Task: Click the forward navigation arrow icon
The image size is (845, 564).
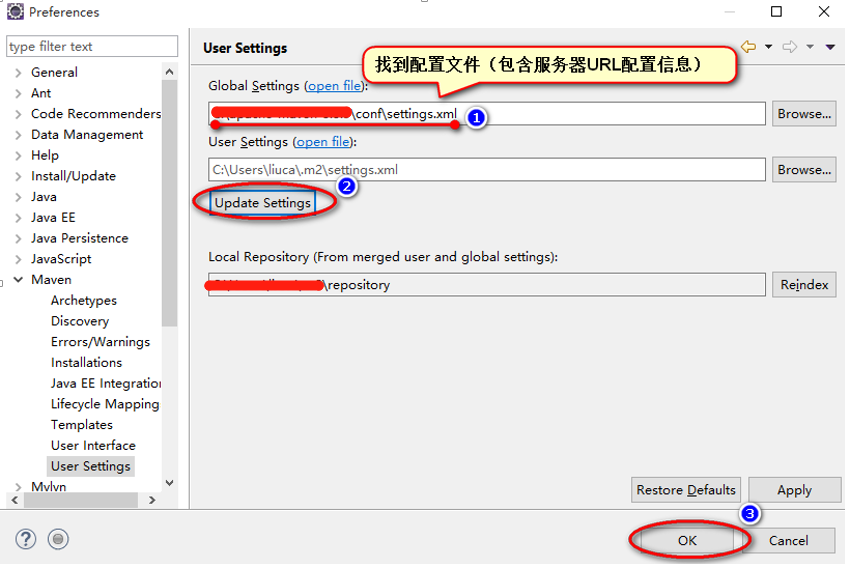Action: [x=789, y=47]
